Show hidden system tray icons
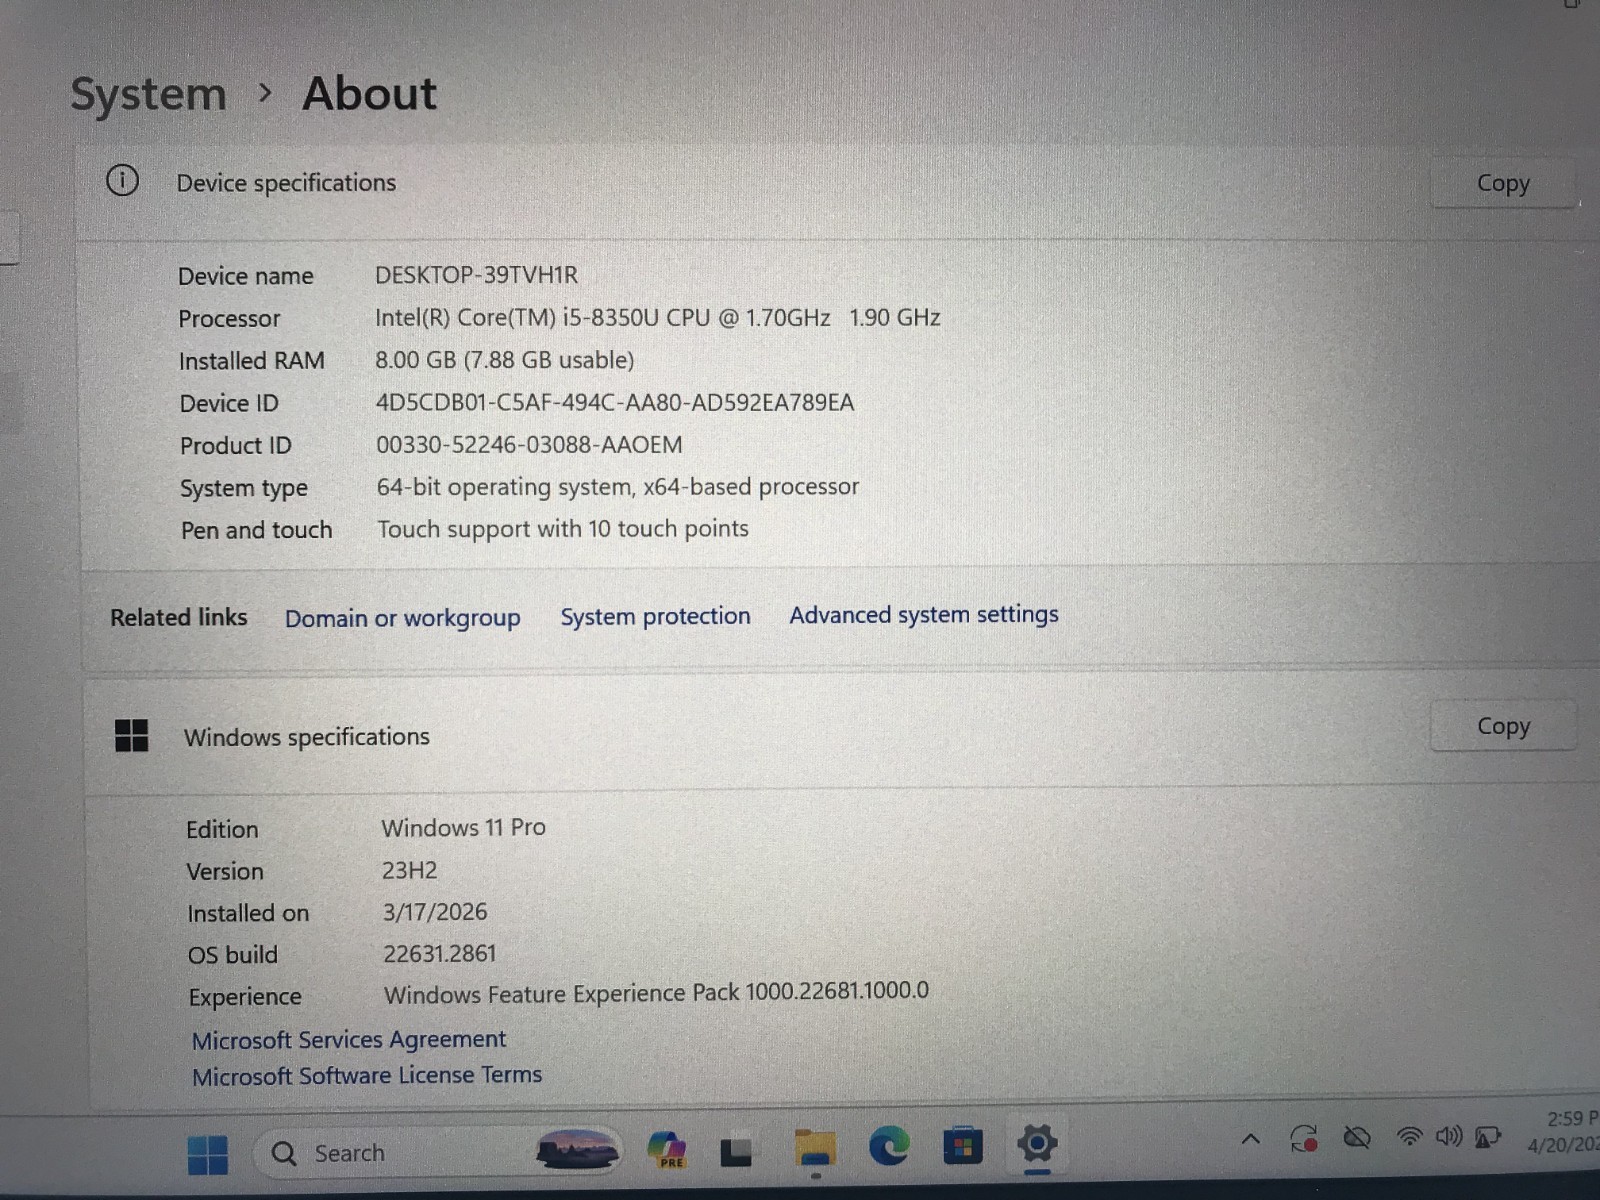Viewport: 1600px width, 1200px height. point(1250,1139)
